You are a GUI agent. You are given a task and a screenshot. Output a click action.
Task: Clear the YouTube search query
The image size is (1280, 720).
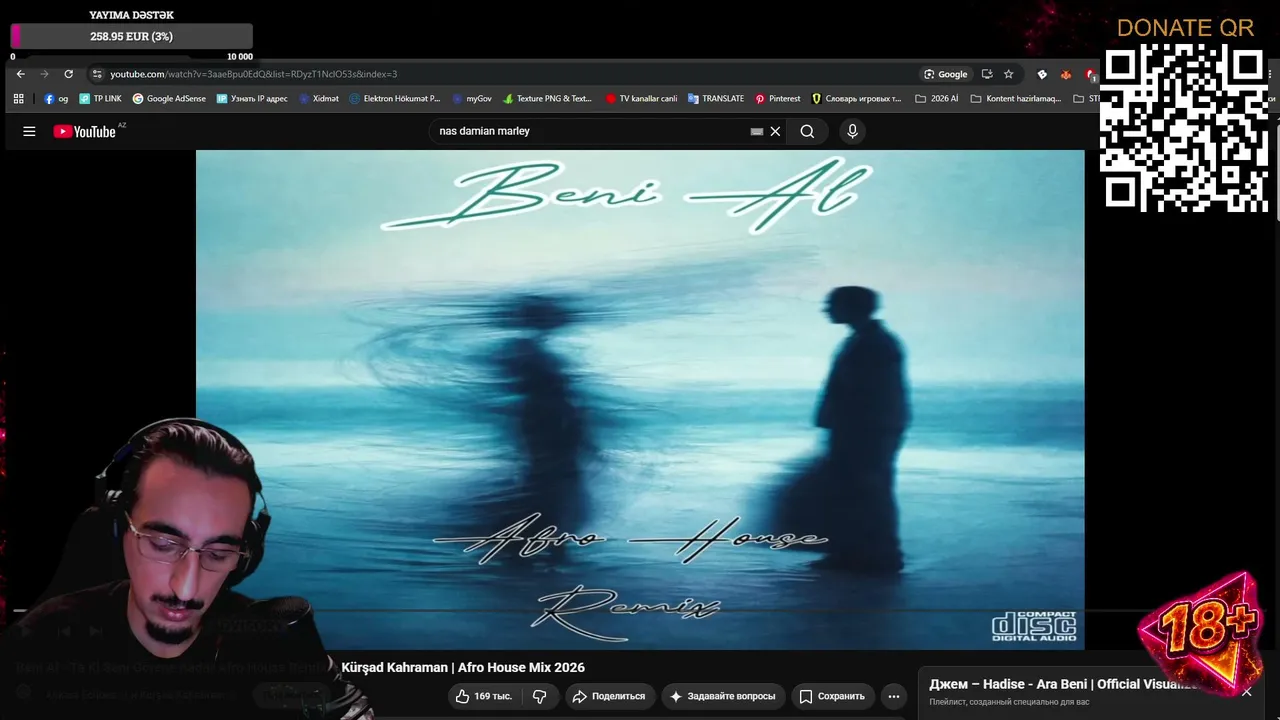[775, 131]
